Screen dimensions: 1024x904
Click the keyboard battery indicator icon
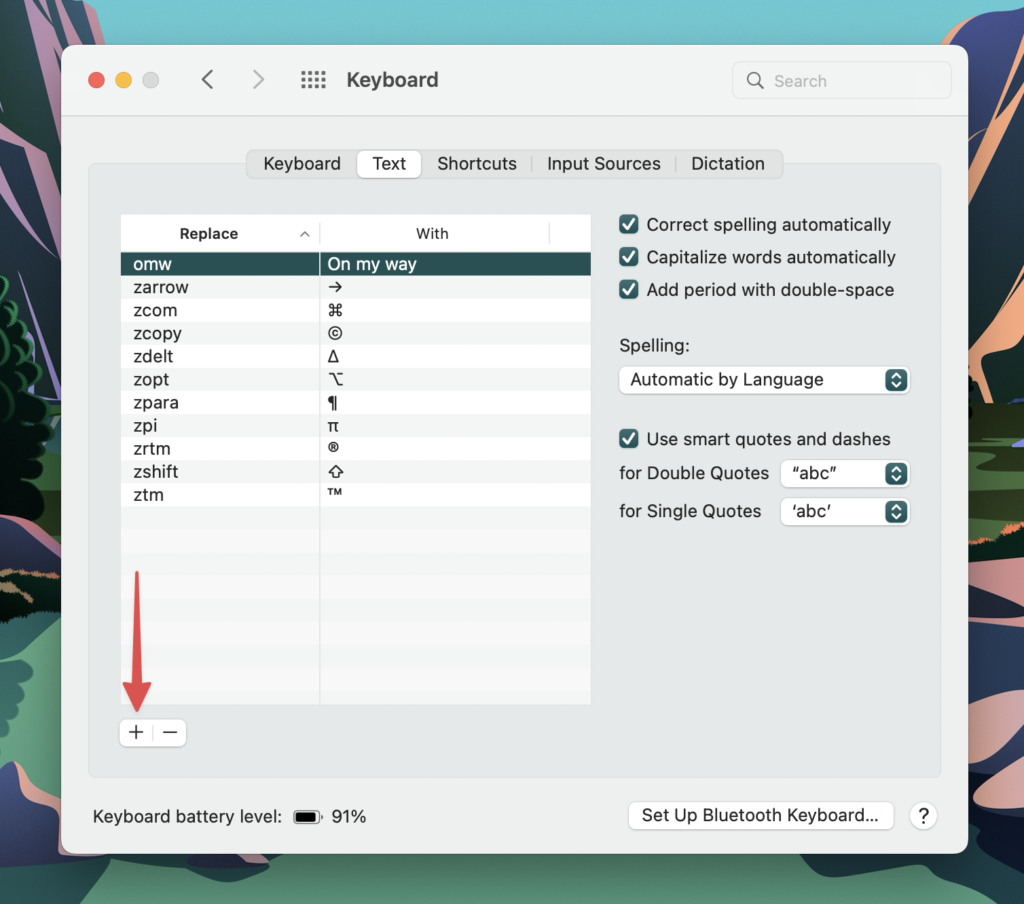coord(307,816)
